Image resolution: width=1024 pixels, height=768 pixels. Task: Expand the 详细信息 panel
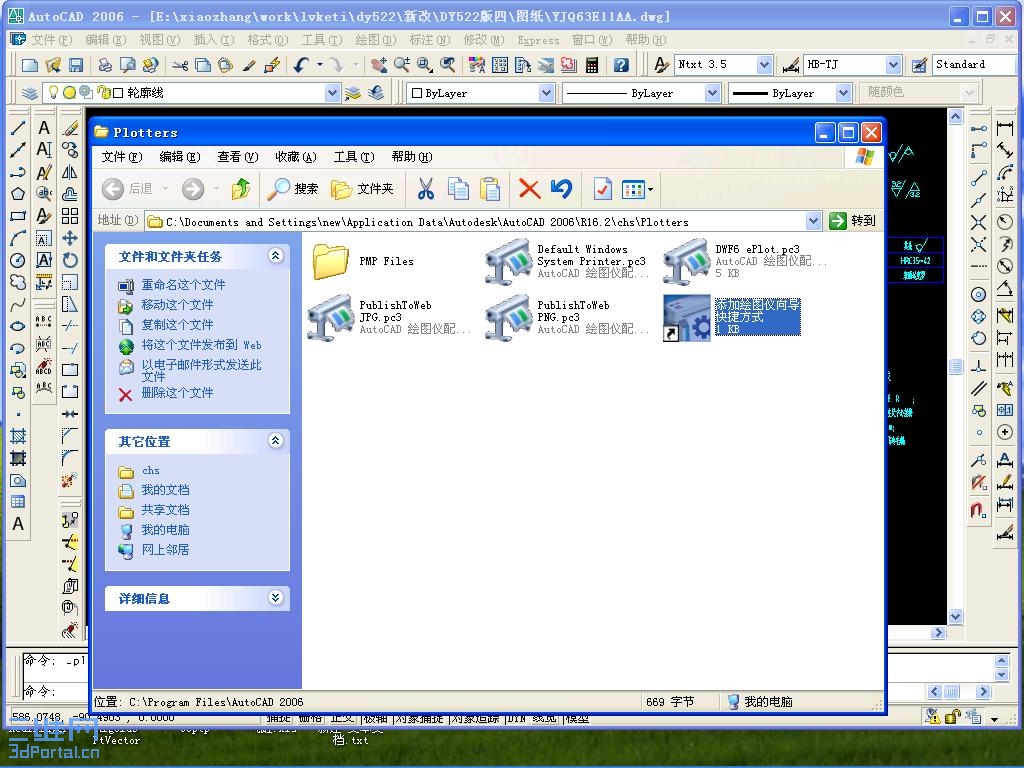[276, 597]
